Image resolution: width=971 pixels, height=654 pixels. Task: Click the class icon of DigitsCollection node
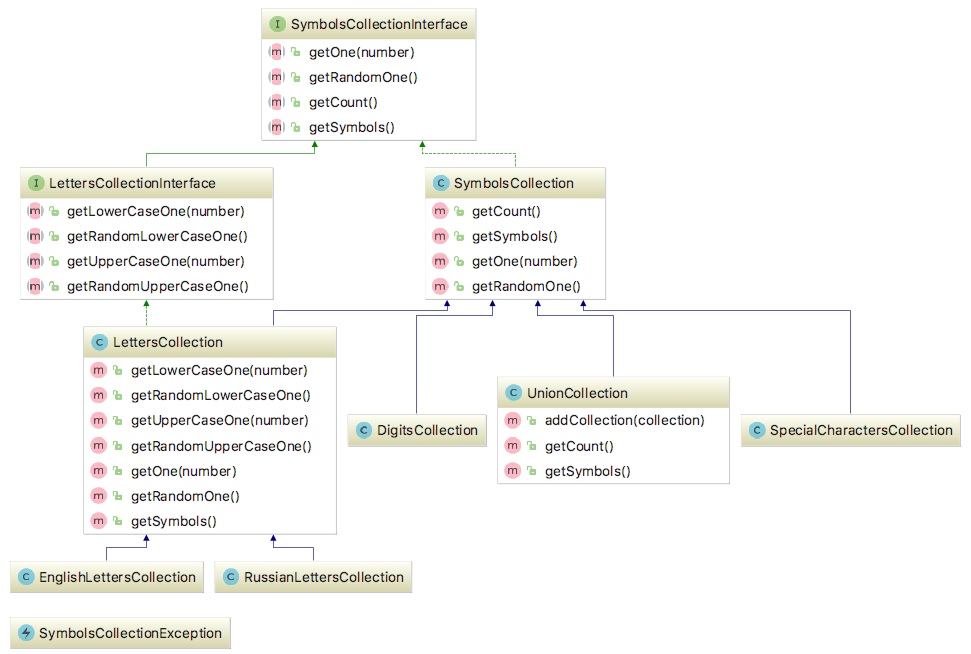[364, 430]
